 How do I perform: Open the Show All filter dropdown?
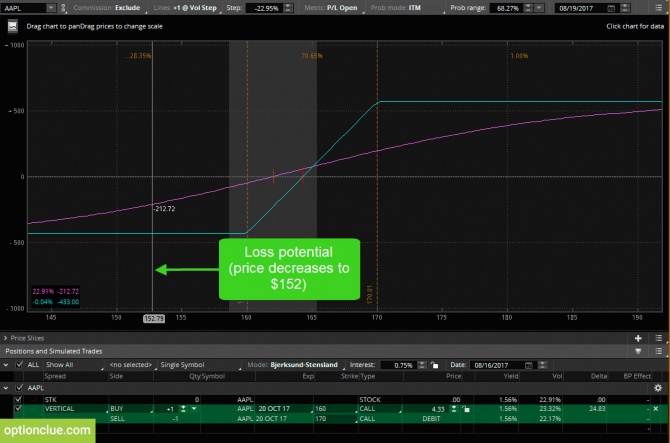(73, 365)
